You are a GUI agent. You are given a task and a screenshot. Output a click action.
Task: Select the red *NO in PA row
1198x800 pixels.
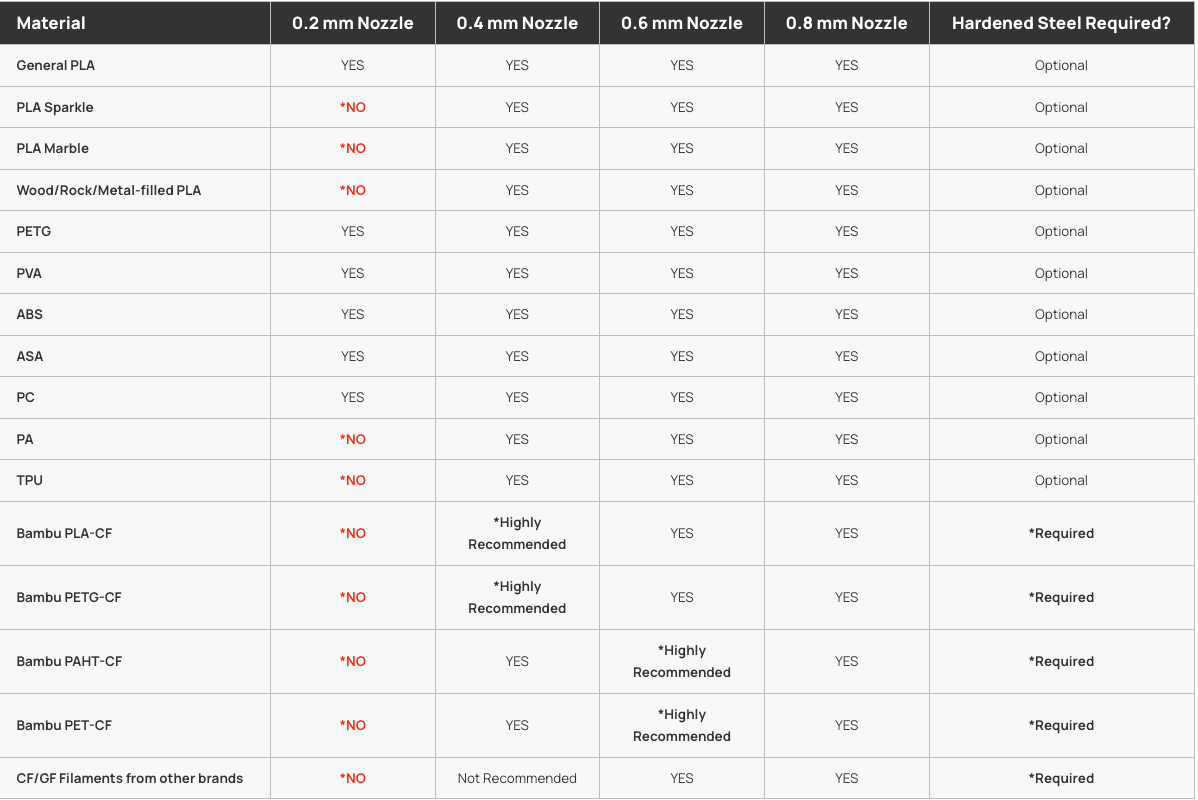click(353, 439)
